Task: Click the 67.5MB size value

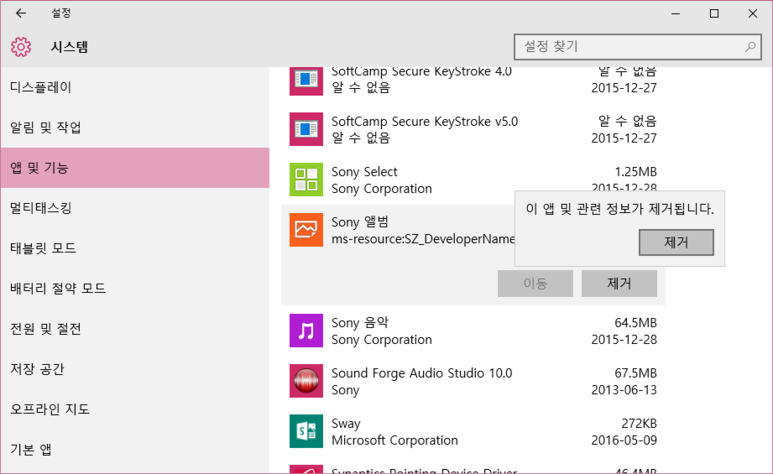Action: pos(635,373)
